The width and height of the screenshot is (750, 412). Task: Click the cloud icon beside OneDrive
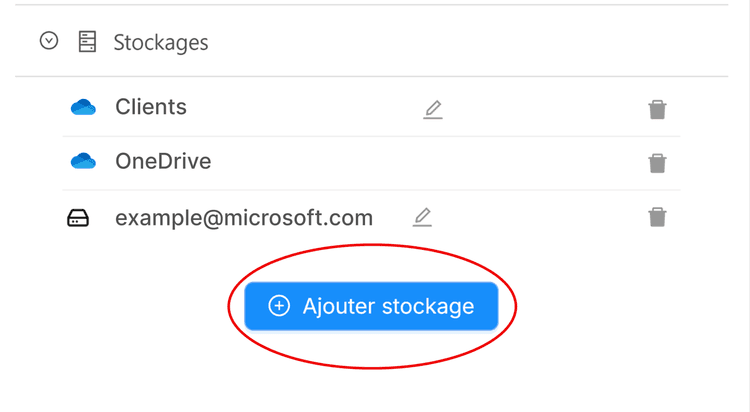click(x=83, y=161)
